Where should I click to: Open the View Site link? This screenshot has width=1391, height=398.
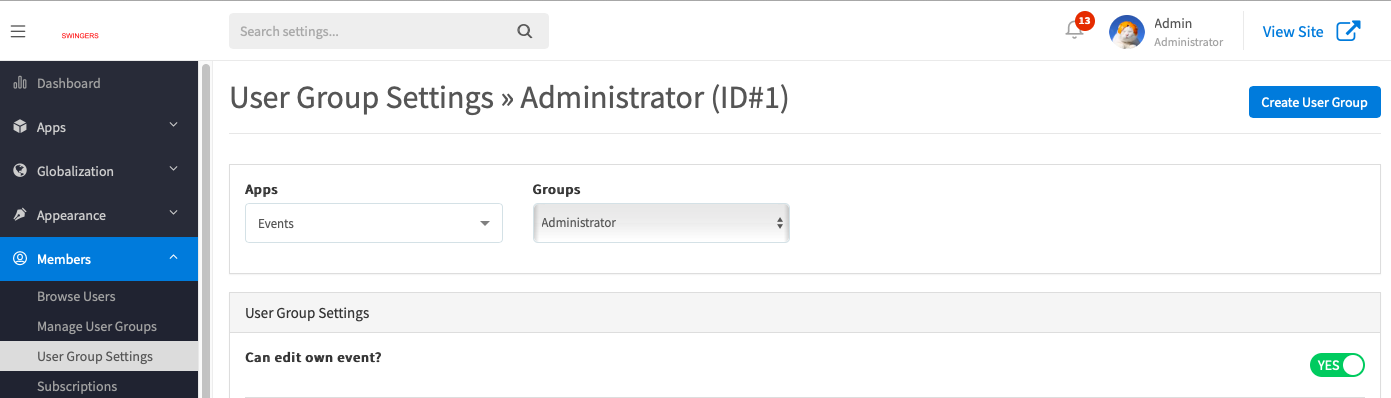point(1293,32)
